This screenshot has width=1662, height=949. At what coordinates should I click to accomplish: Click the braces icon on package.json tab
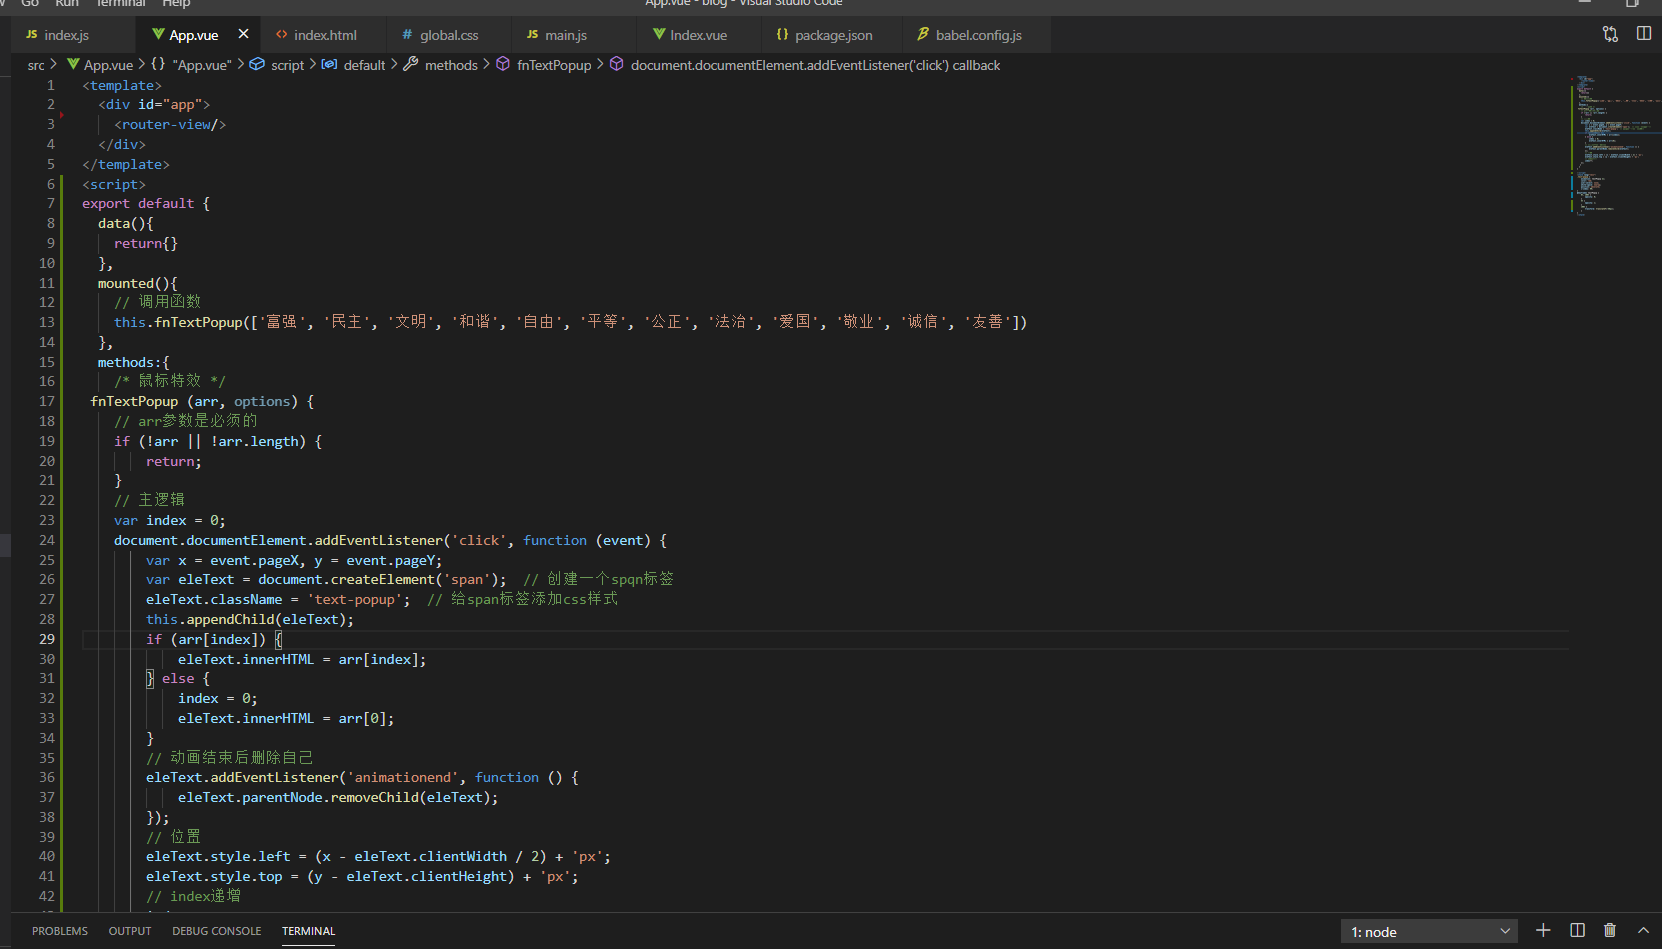point(782,34)
